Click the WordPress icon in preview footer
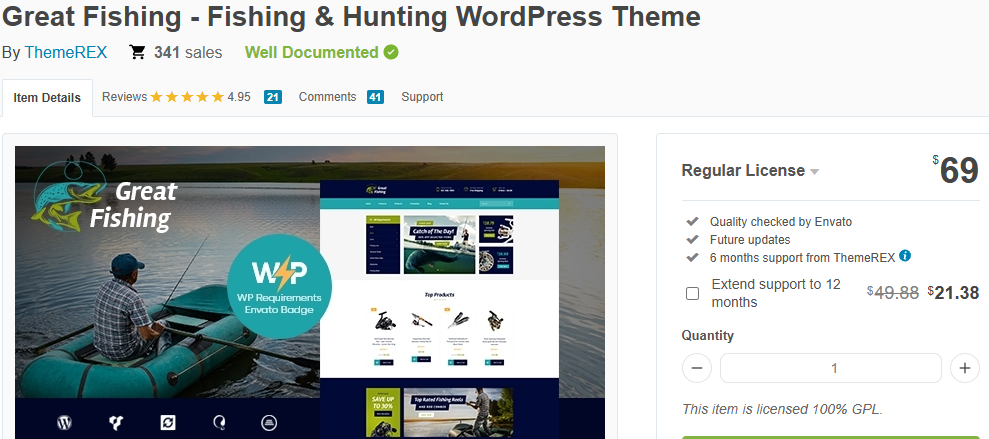989x439 pixels. [64, 422]
